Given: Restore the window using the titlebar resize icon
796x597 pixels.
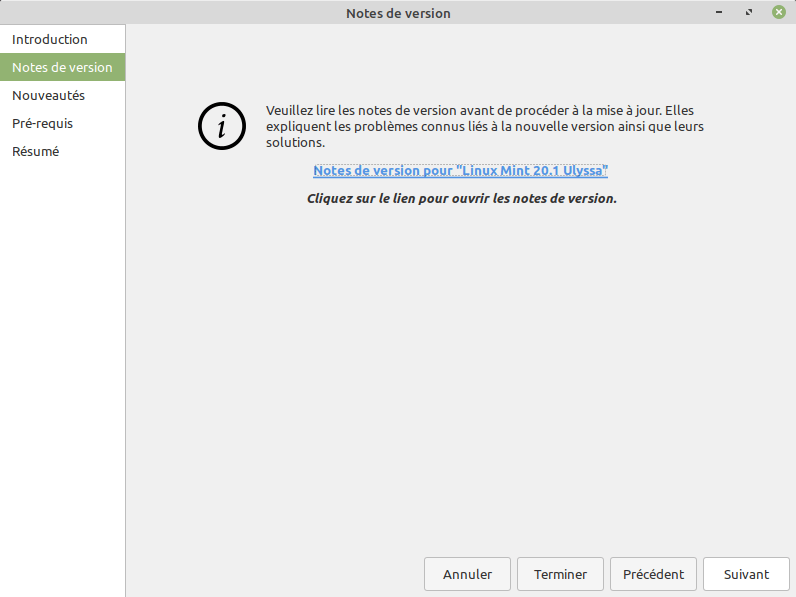Looking at the screenshot, I should coord(748,13).
